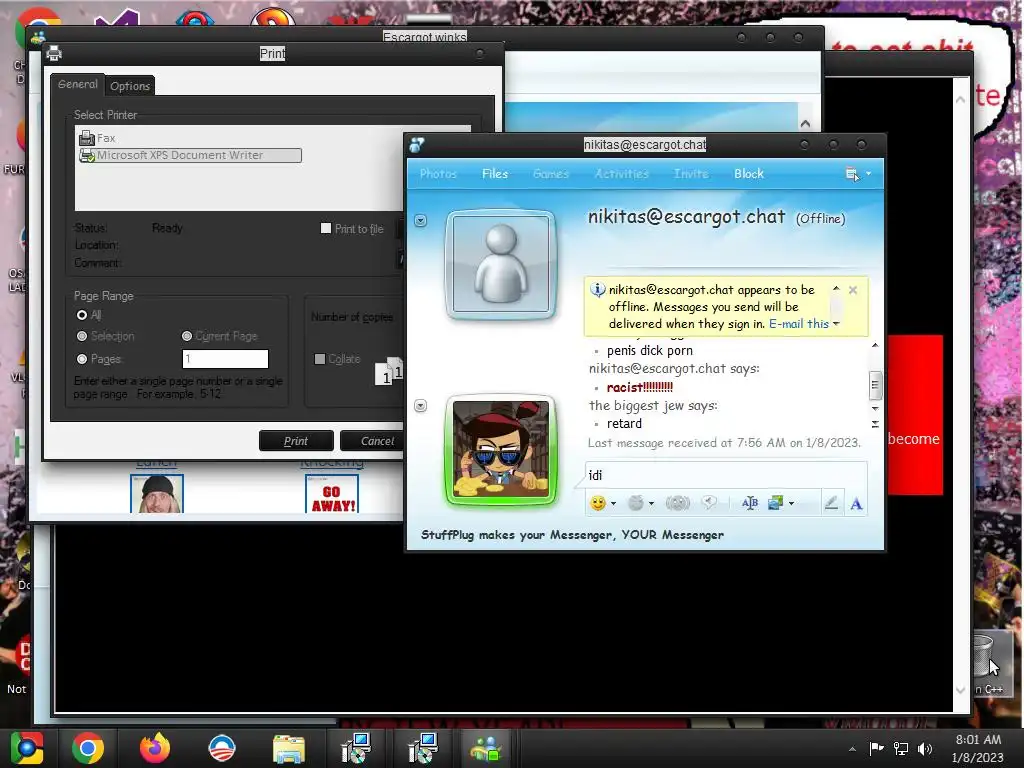Screen dimensions: 1024x768
Task: Open the Files menu in Messenger
Action: (x=494, y=174)
